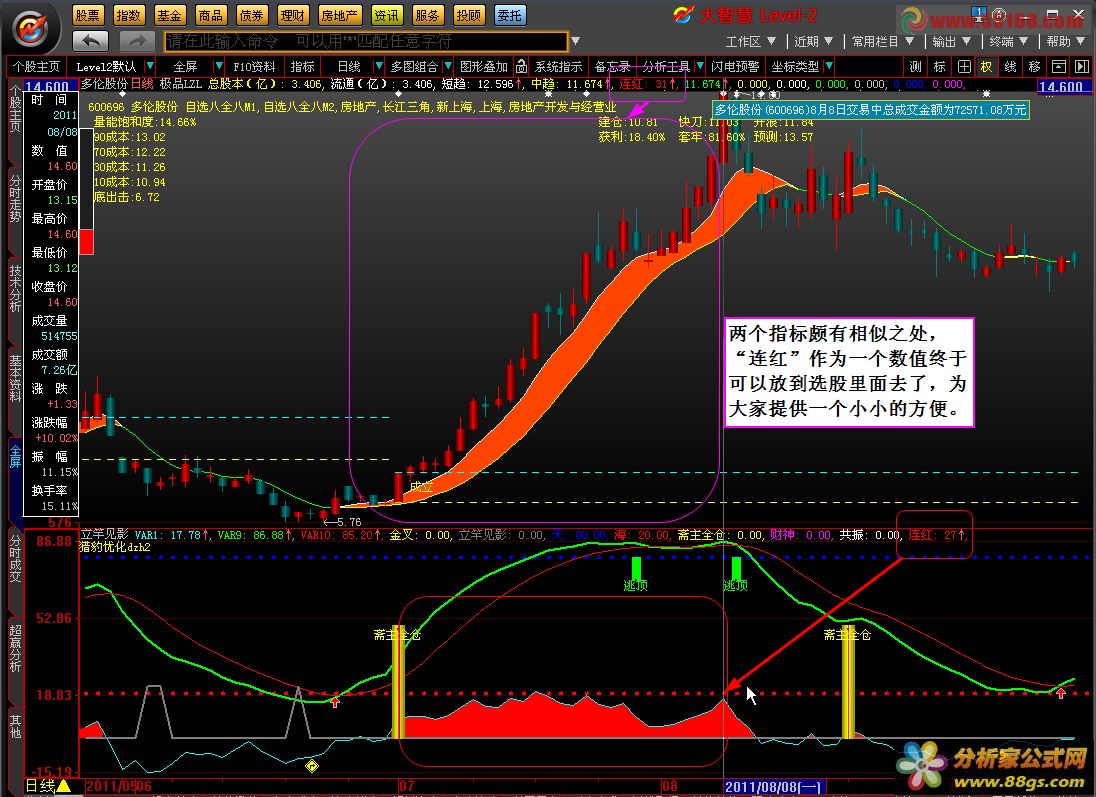Toggle the 权 price adjustment button
The image size is (1096, 797).
(x=987, y=66)
